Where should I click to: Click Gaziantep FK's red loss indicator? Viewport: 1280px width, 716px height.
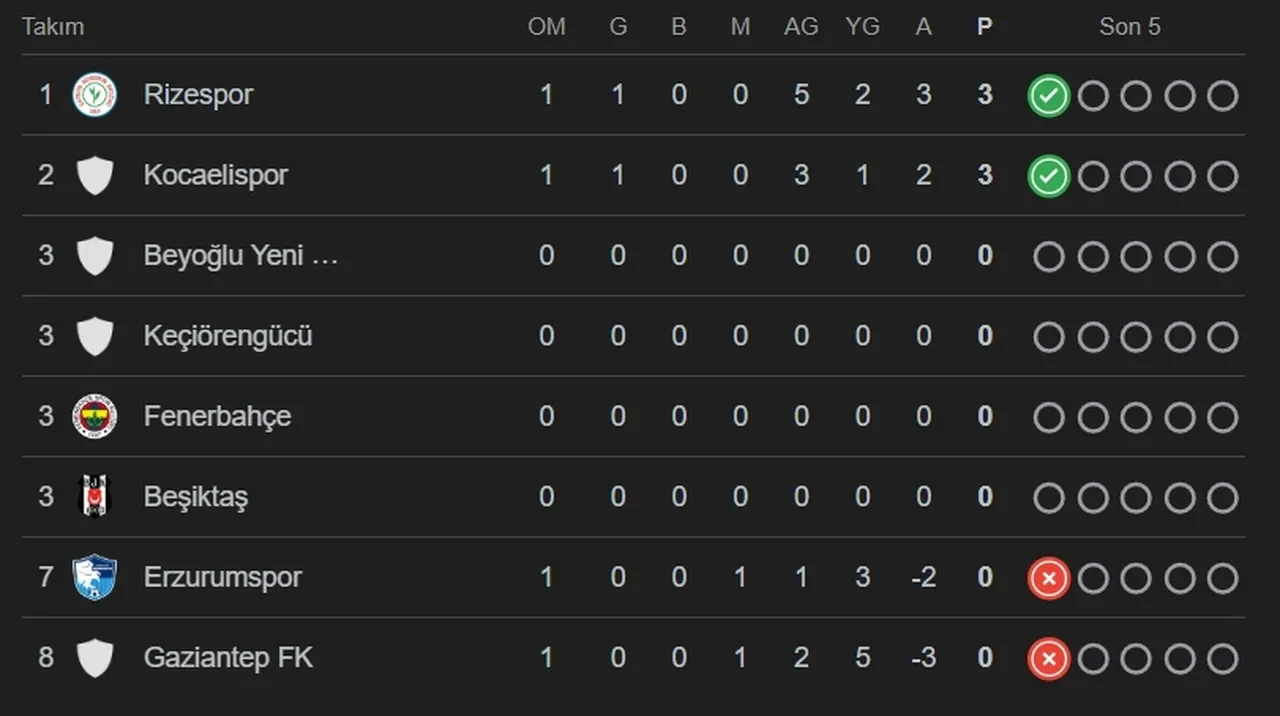pyautogui.click(x=1049, y=658)
